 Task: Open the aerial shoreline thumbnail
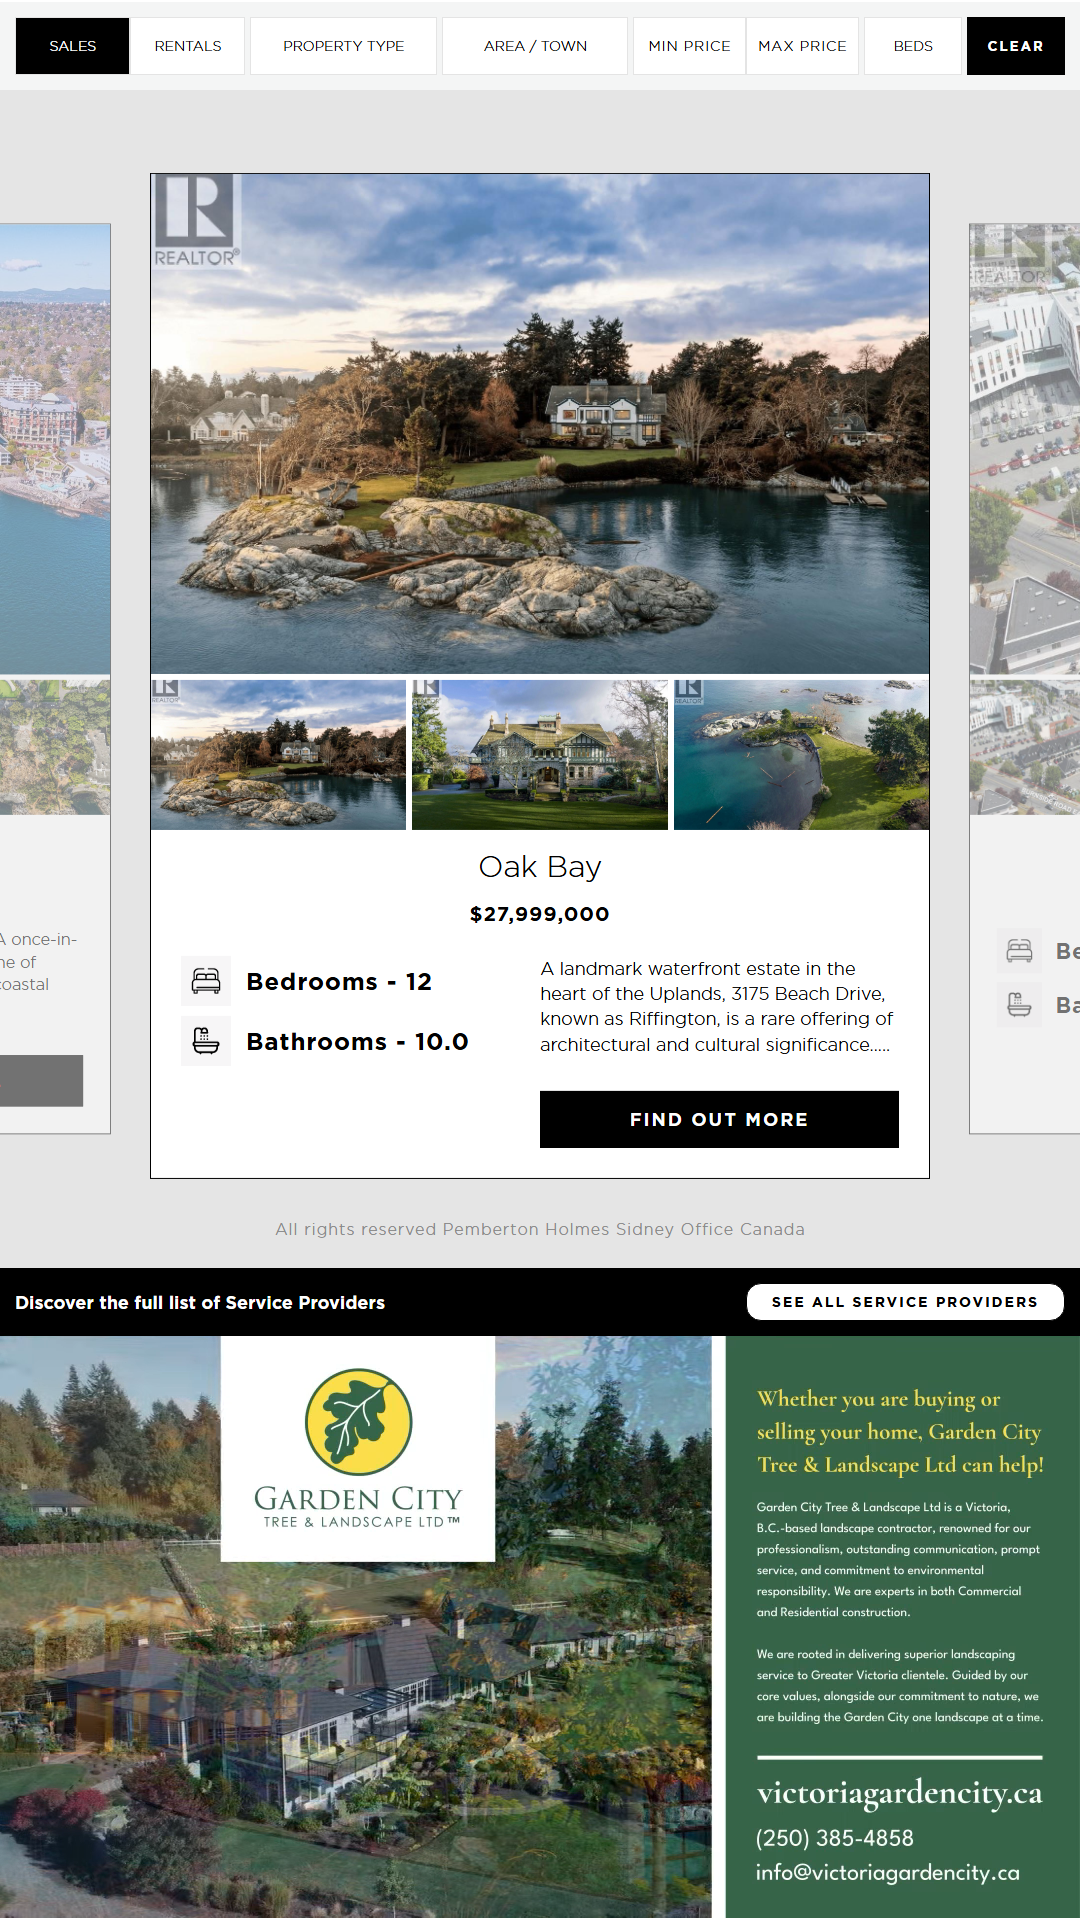pos(801,755)
